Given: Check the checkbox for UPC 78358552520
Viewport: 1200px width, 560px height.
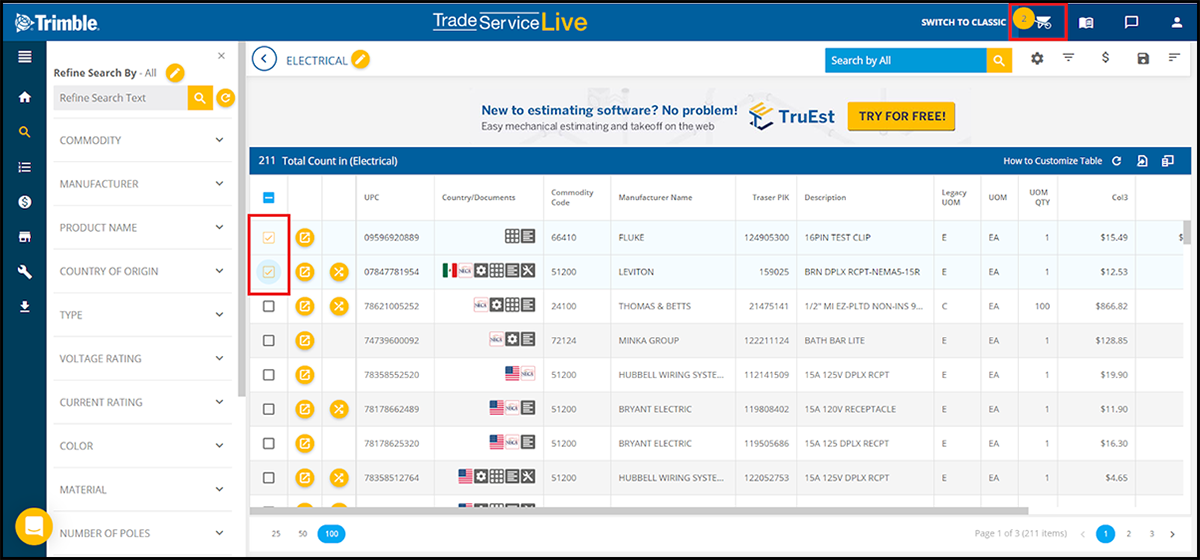Looking at the screenshot, I should click(268, 374).
